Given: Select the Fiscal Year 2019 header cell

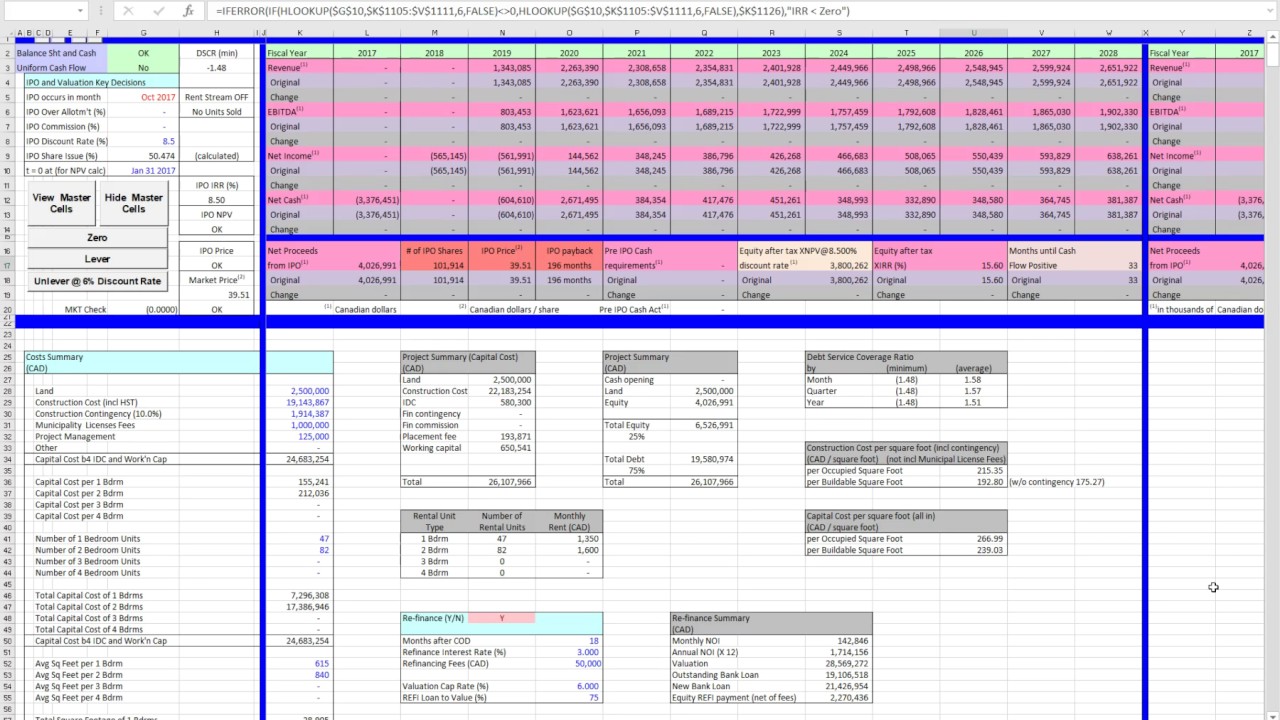Looking at the screenshot, I should [502, 53].
